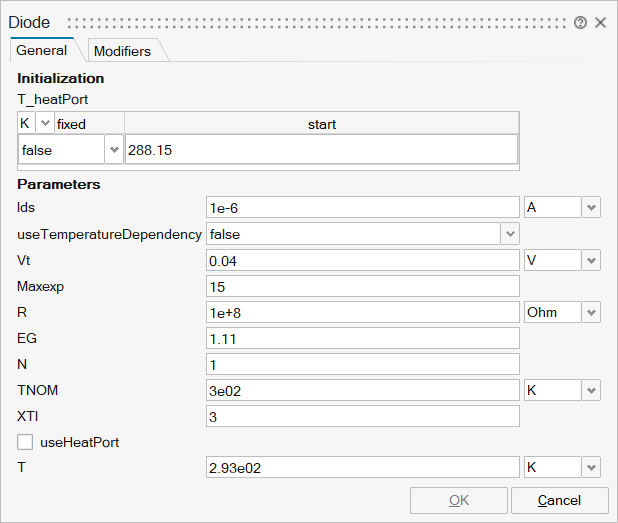Click the Maxexp value field
This screenshot has height=523, width=618.
click(x=362, y=286)
